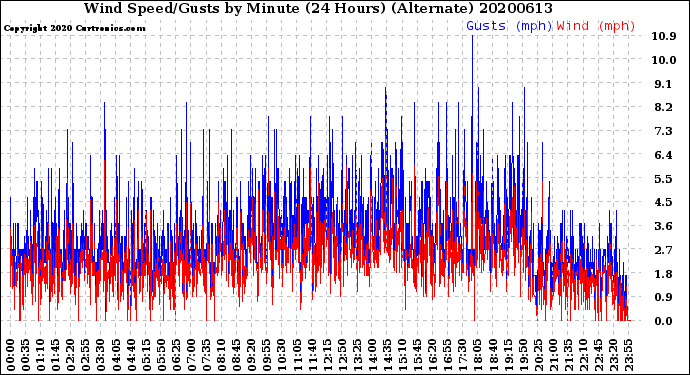Viewport: 690px width, 375px height.
Task: Click the 16:20 time label on x-axis
Action: tap(433, 355)
